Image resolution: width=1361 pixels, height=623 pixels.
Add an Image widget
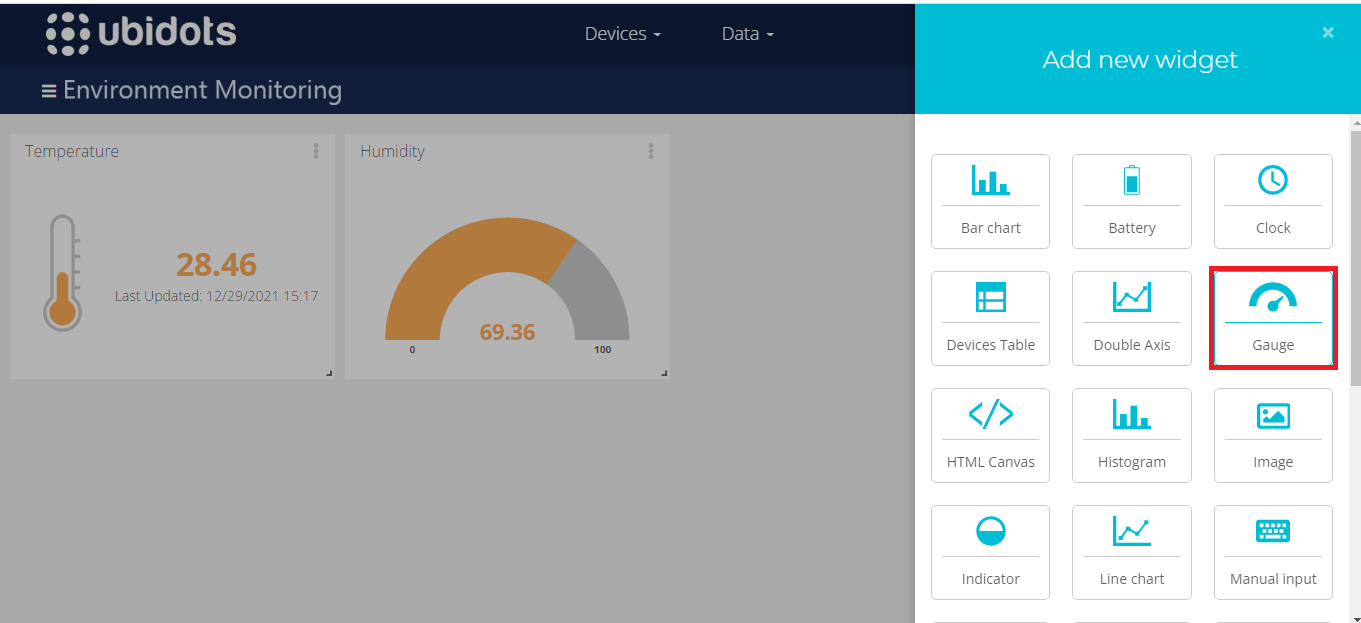[1273, 435]
